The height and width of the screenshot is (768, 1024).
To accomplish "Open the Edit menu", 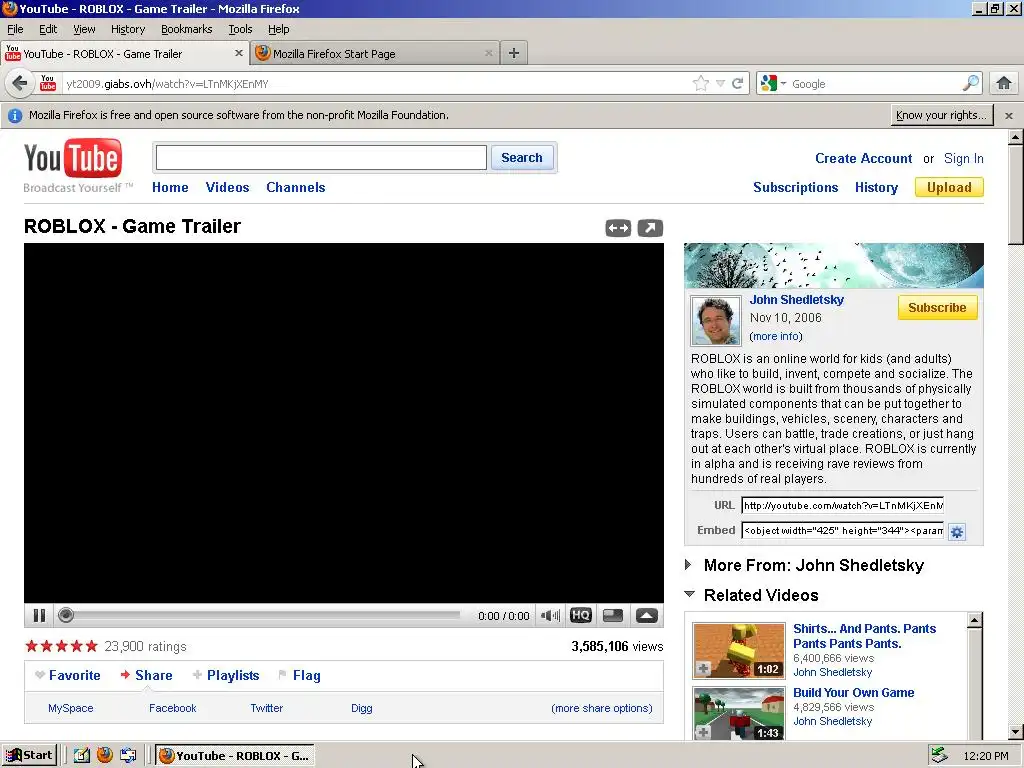I will tap(48, 29).
